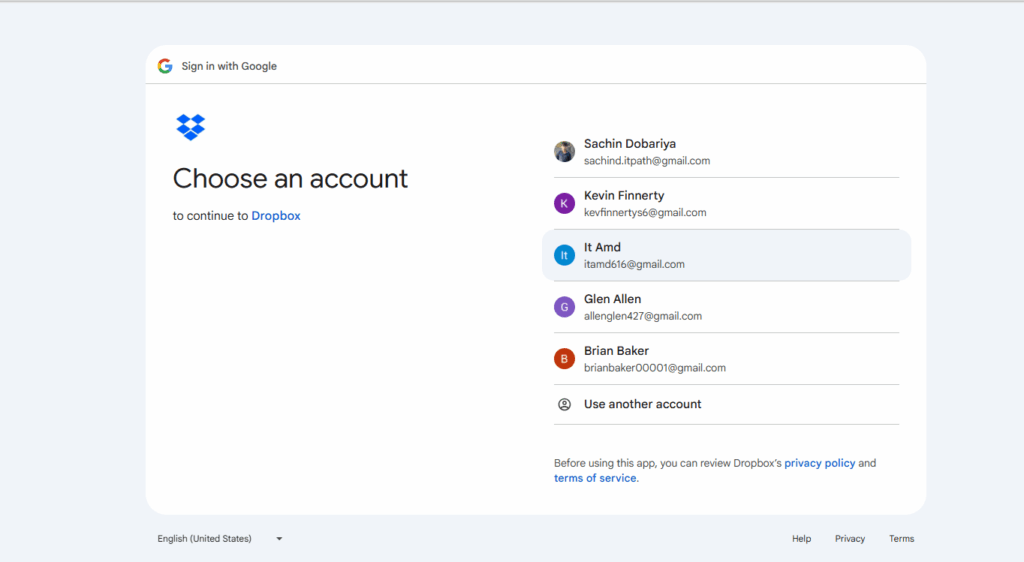This screenshot has width=1024, height=562.
Task: Open the Help footer link
Action: coord(801,539)
